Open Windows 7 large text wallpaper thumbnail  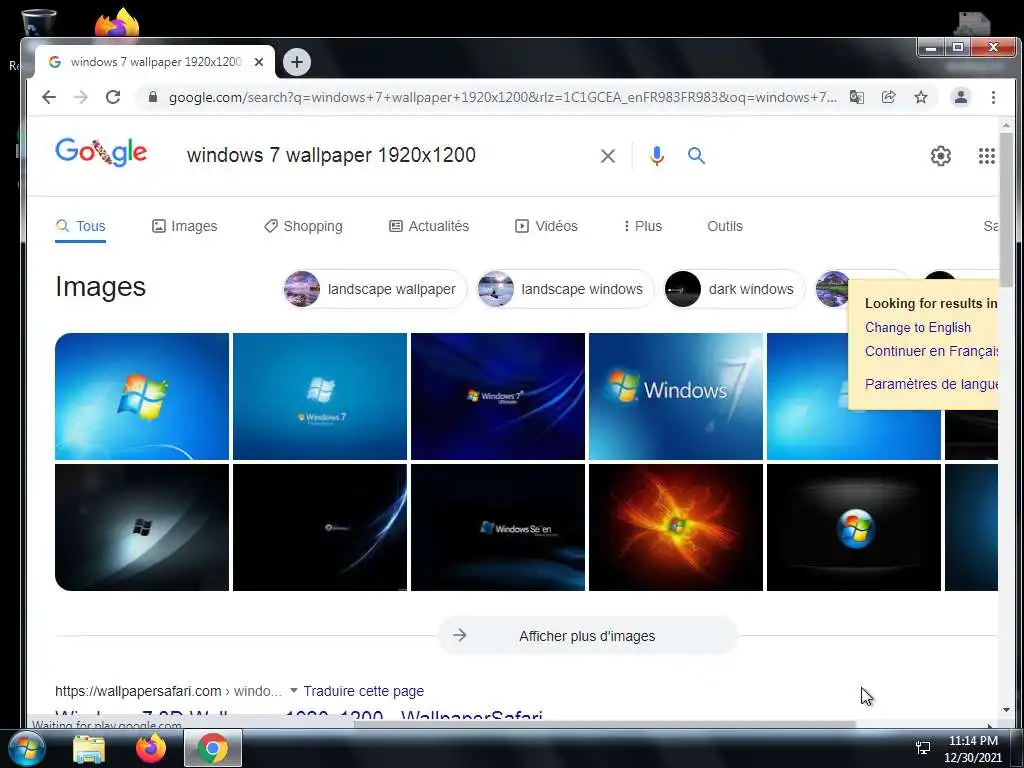[676, 396]
